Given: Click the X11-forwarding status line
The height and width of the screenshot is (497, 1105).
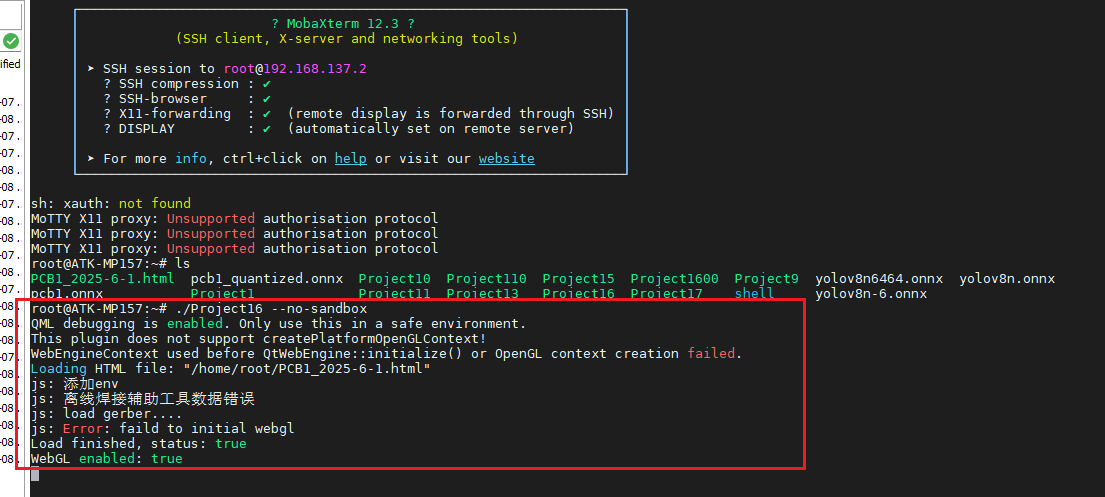Looking at the screenshot, I should [359, 113].
